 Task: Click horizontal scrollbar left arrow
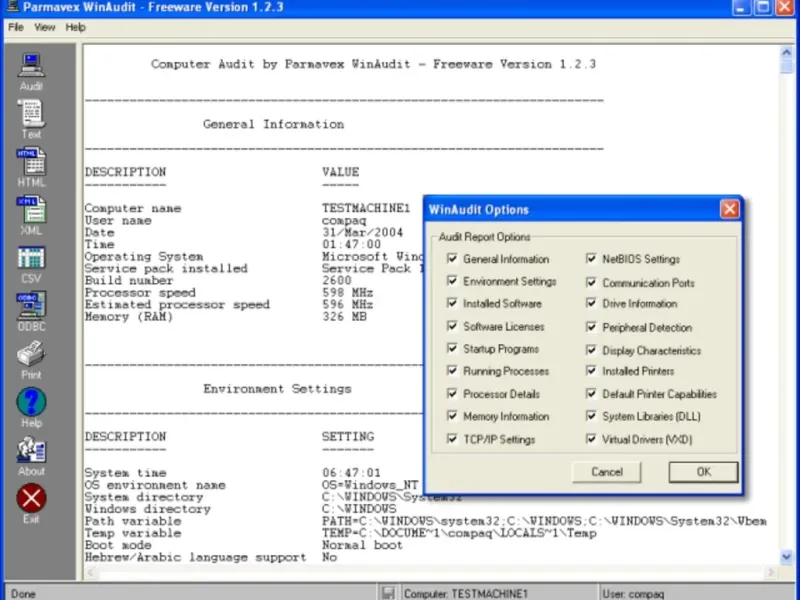(91, 572)
